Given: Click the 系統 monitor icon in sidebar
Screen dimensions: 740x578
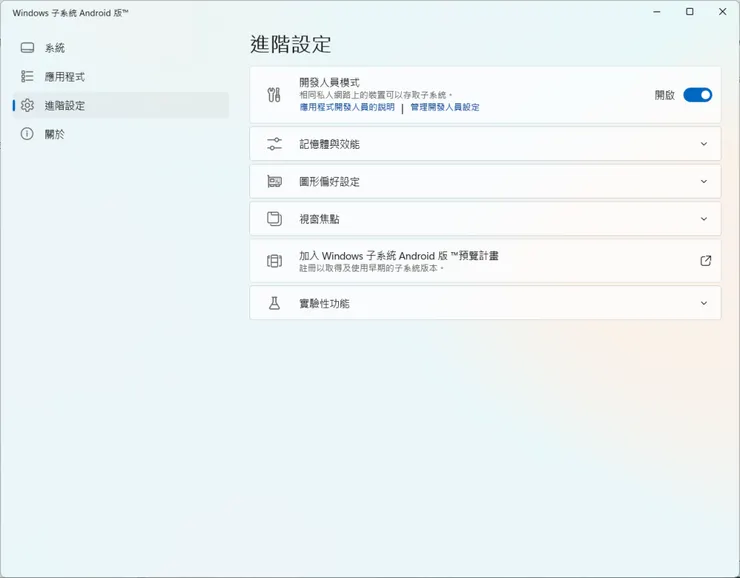Looking at the screenshot, I should click(27, 48).
